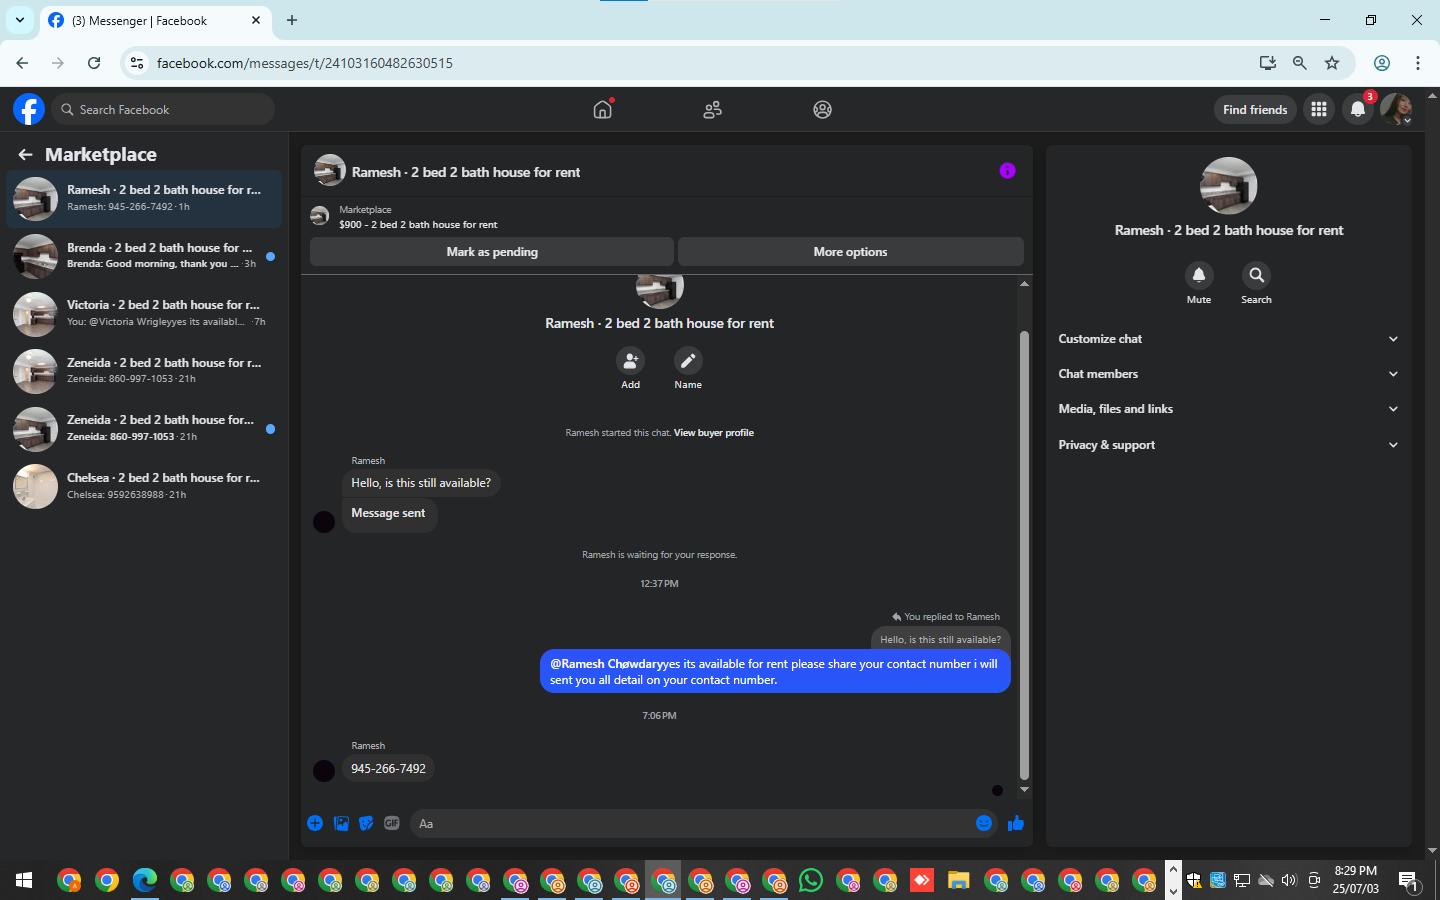Open marketplace listing $900 2 bed 2 bath

pyautogui.click(x=418, y=225)
